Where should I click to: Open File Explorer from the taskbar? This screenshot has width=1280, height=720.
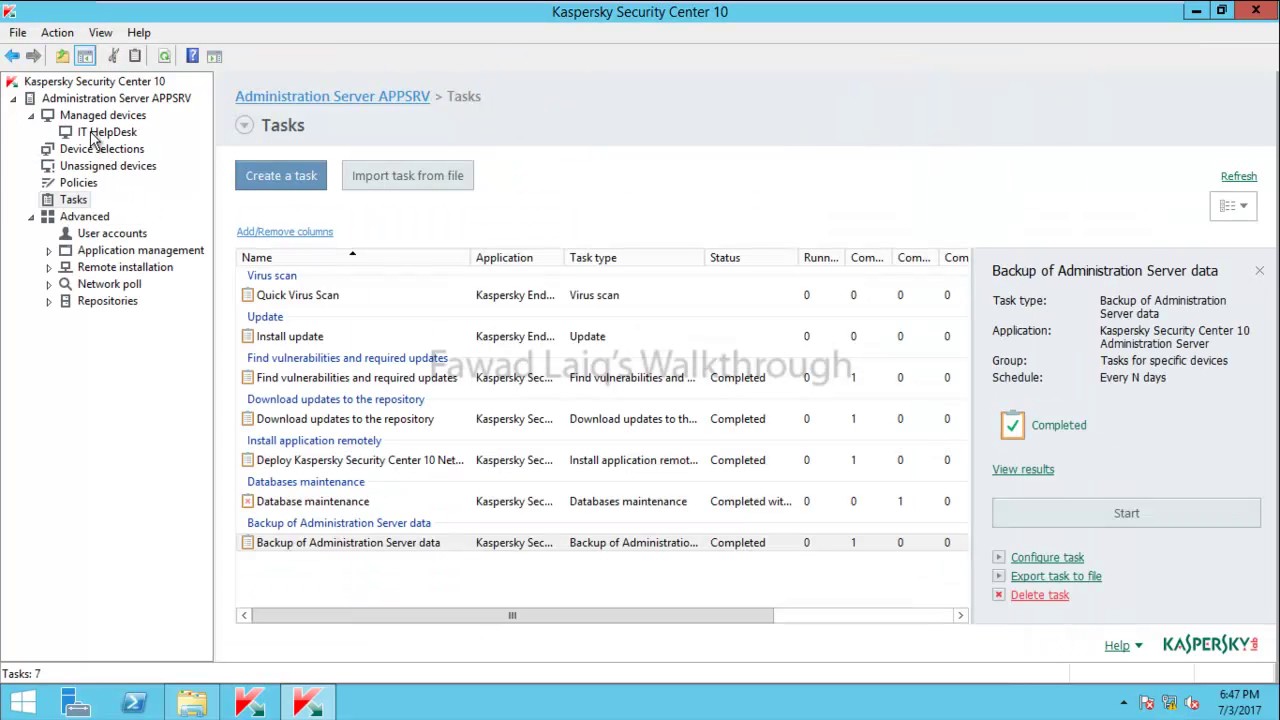coord(192,703)
